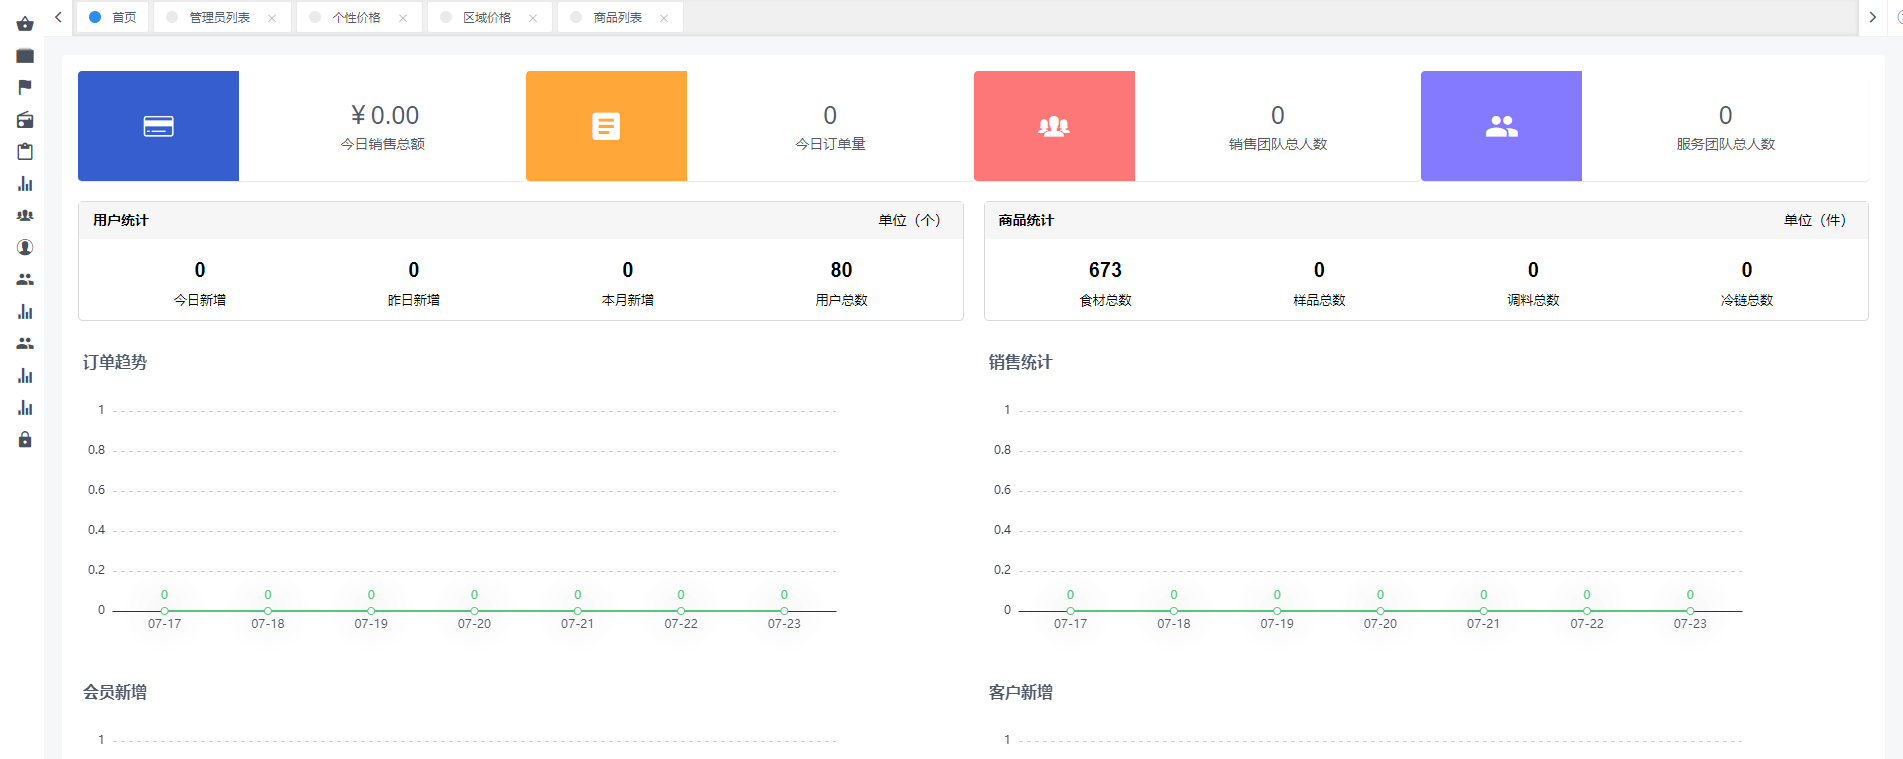Select the 07-21 data point in 销售统计
1903x759 pixels.
pyautogui.click(x=1484, y=610)
